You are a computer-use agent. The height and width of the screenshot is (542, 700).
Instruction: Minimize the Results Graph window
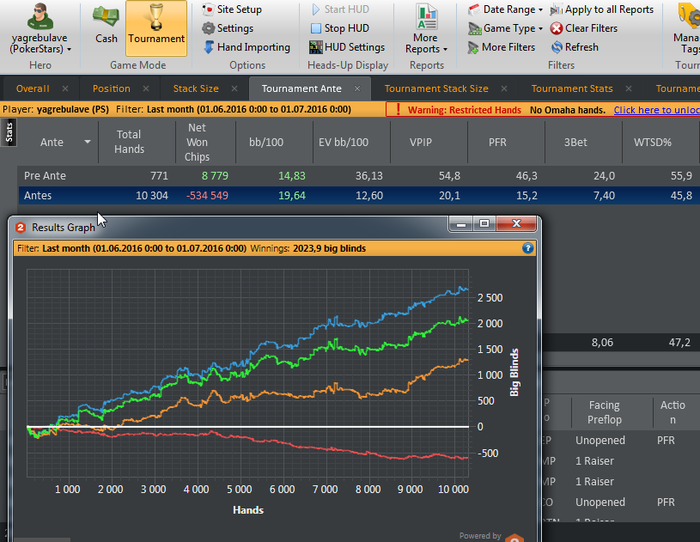click(x=461, y=224)
